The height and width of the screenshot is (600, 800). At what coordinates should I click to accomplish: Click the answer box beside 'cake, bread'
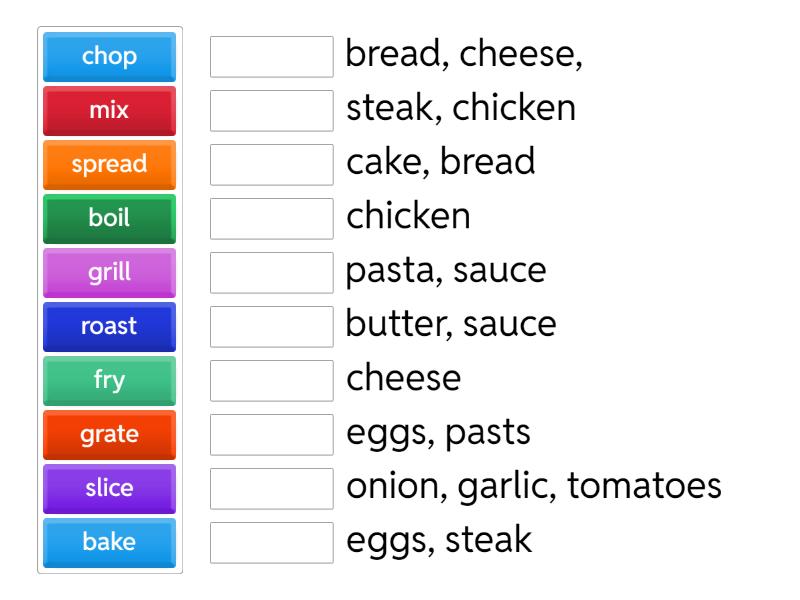[272, 164]
